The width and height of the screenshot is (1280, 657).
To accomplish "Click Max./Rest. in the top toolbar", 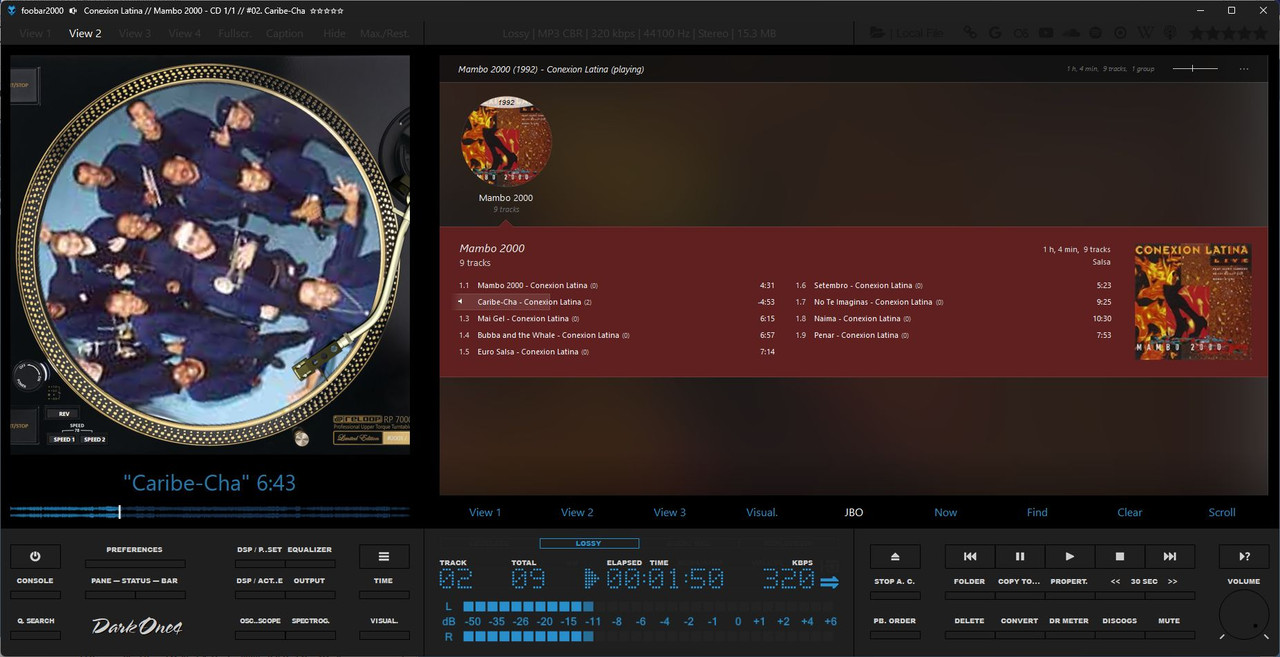I will pos(385,33).
